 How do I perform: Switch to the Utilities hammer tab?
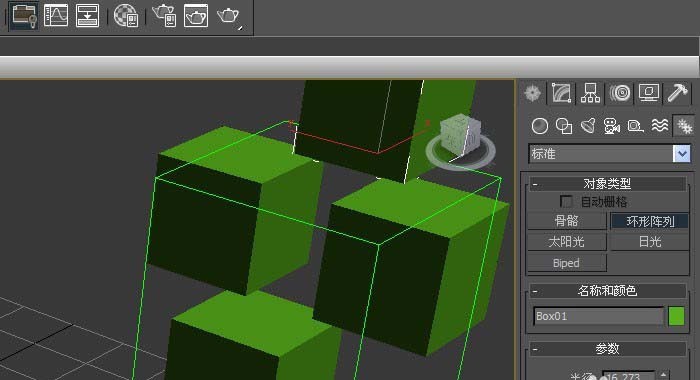click(678, 93)
